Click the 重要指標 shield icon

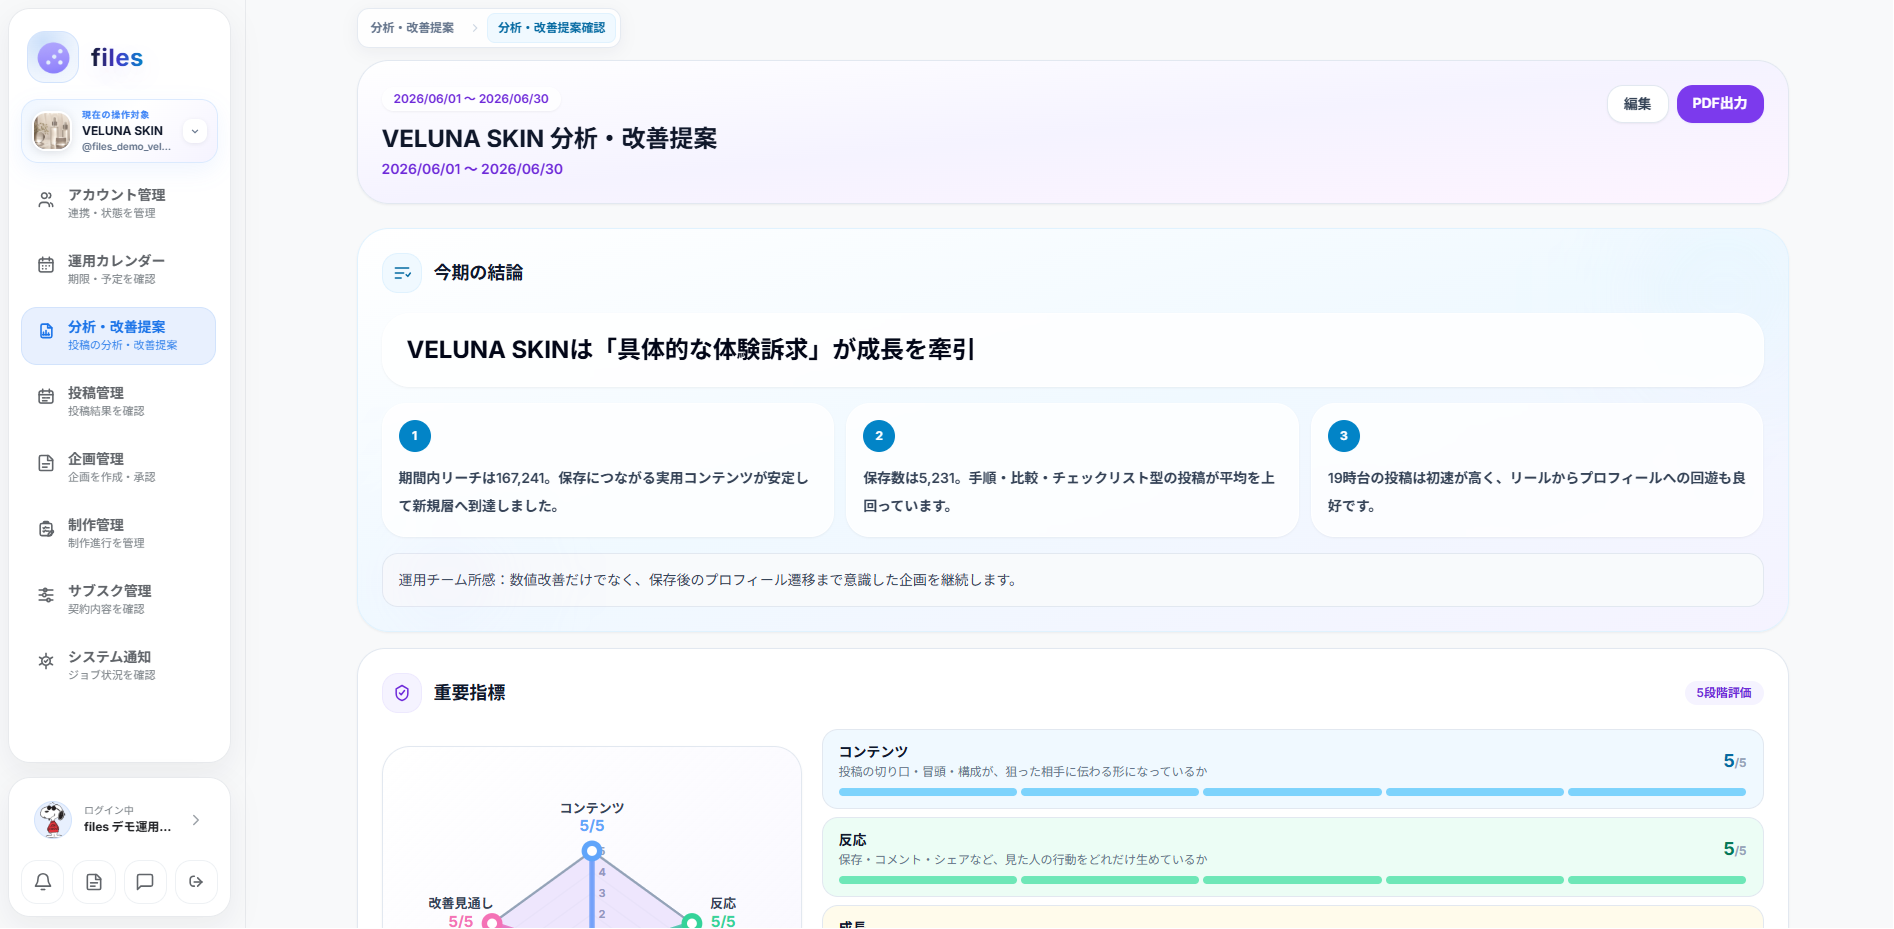402,693
